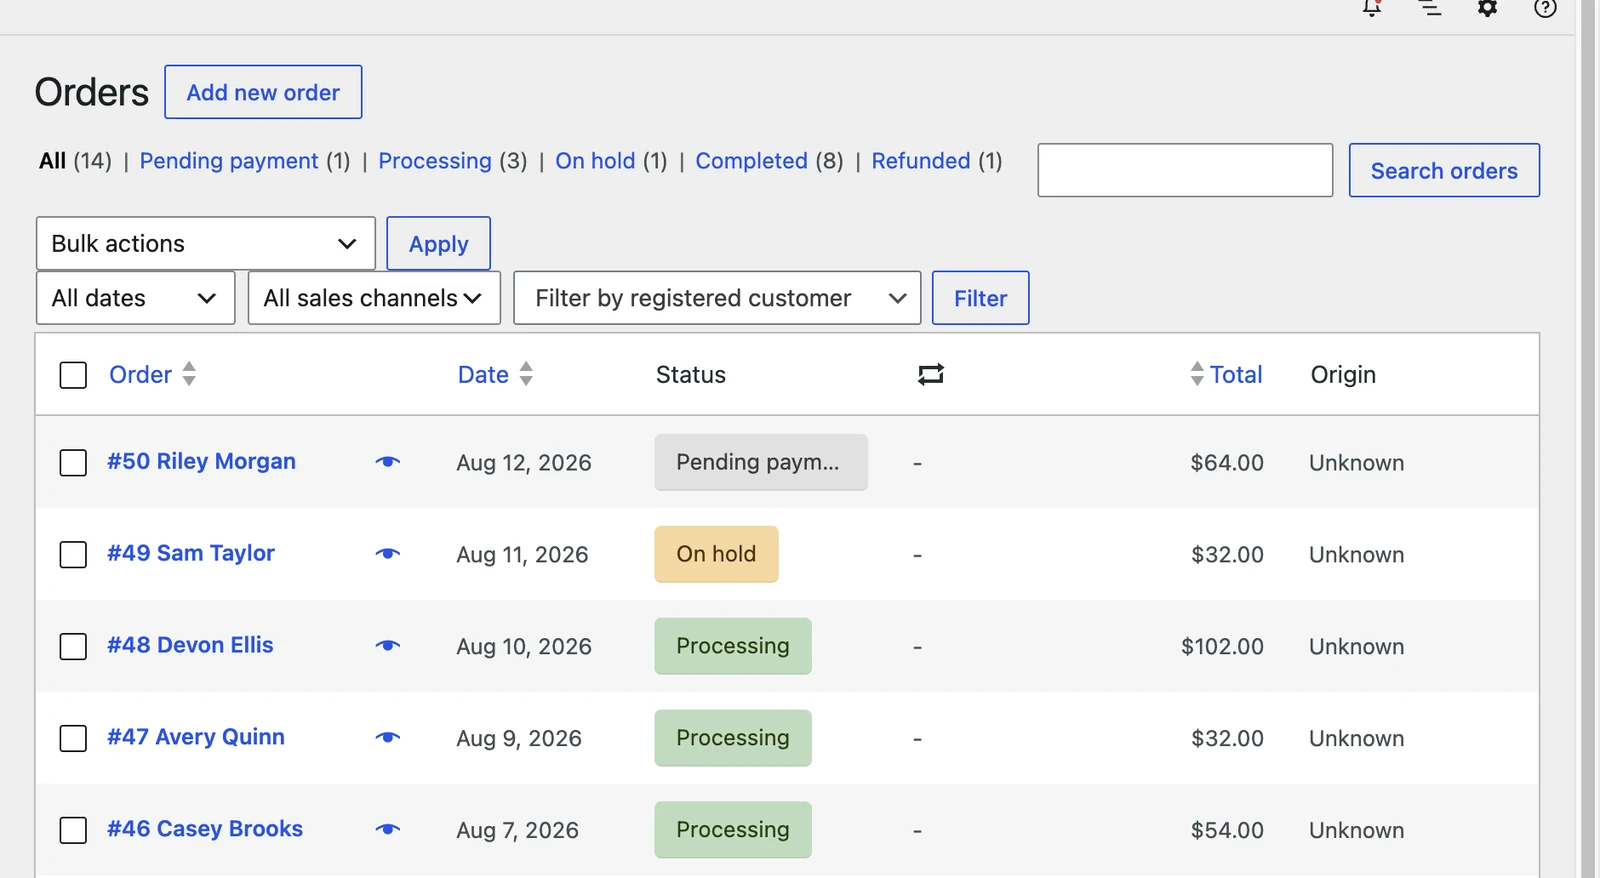The height and width of the screenshot is (878, 1600).
Task: Preview order #48 Devon Ellis eye icon
Action: [388, 646]
